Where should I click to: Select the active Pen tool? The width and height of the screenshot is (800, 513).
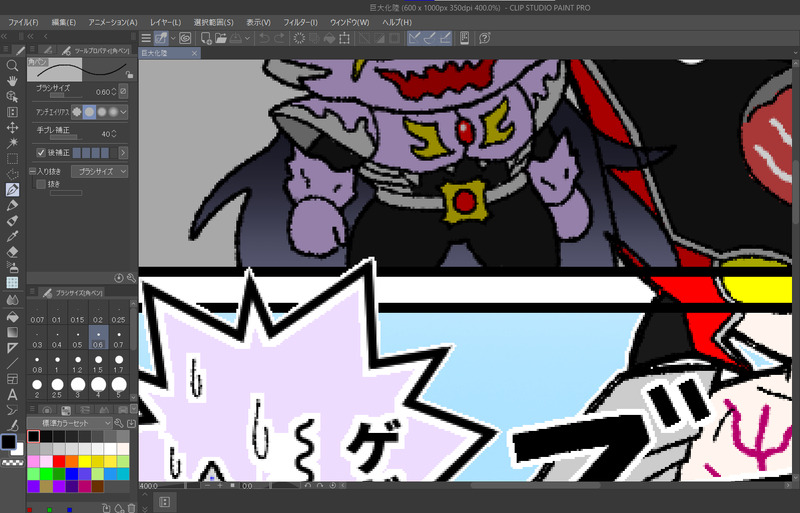[12, 189]
